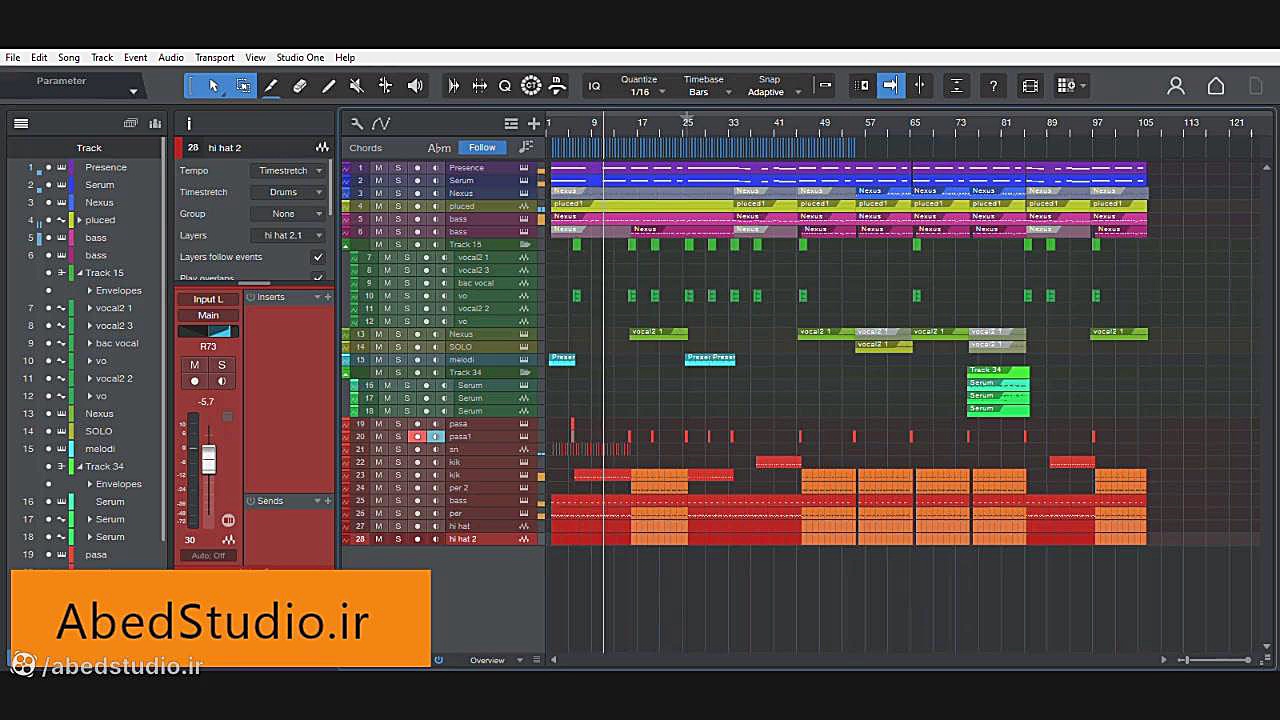Open the Event menu

135,58
